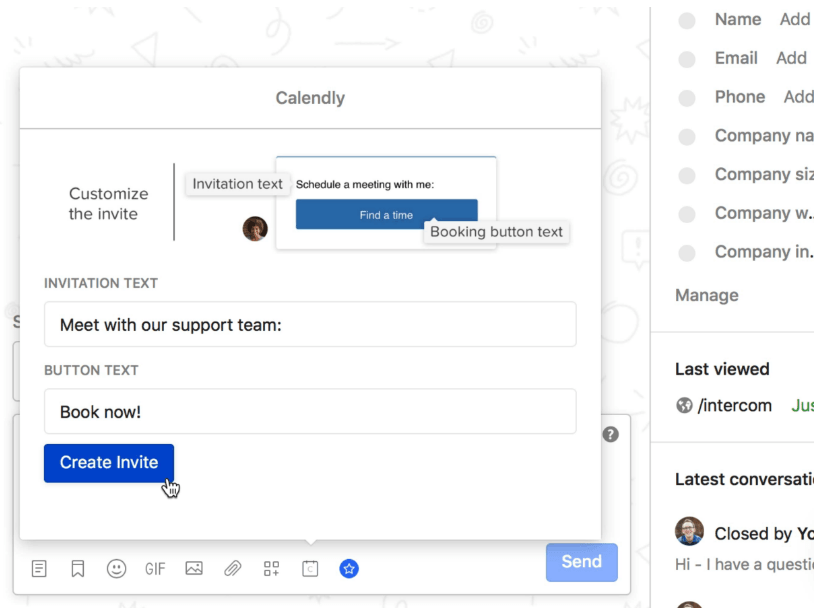
Task: Open Manage attributes link
Action: point(707,295)
